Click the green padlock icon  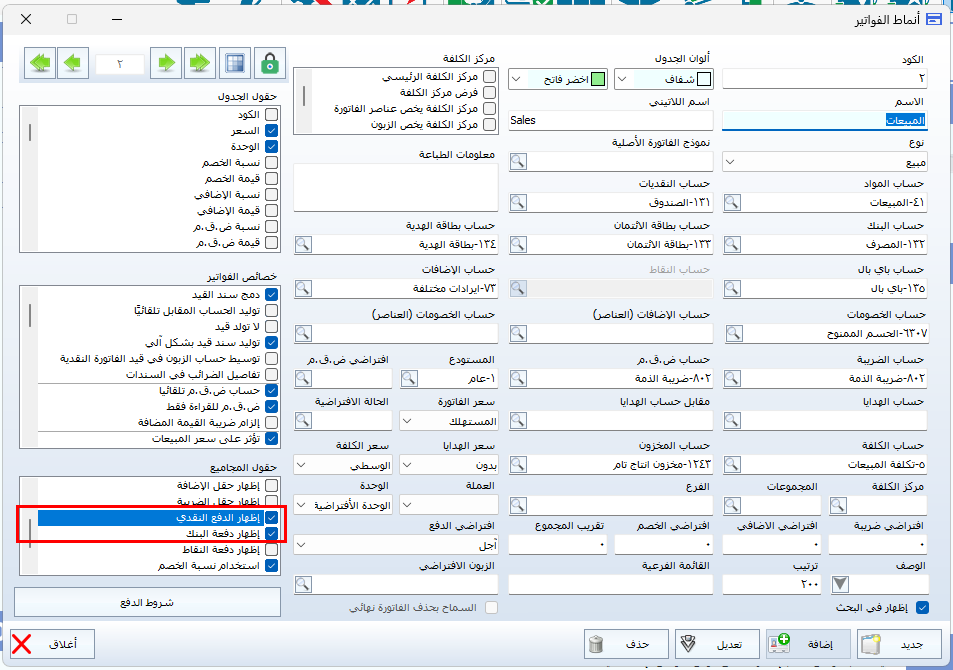[269, 63]
